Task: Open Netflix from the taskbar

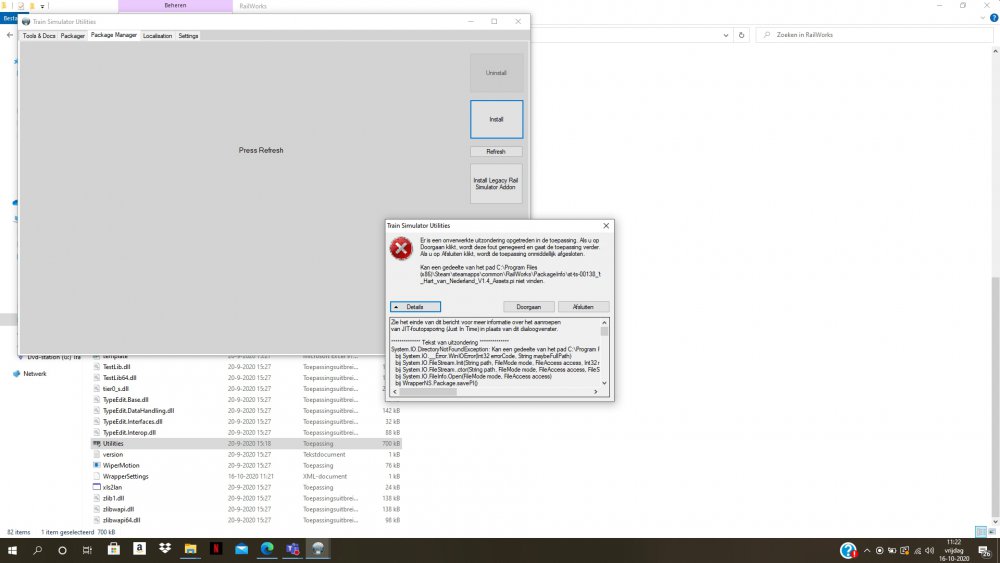Action: click(x=216, y=549)
